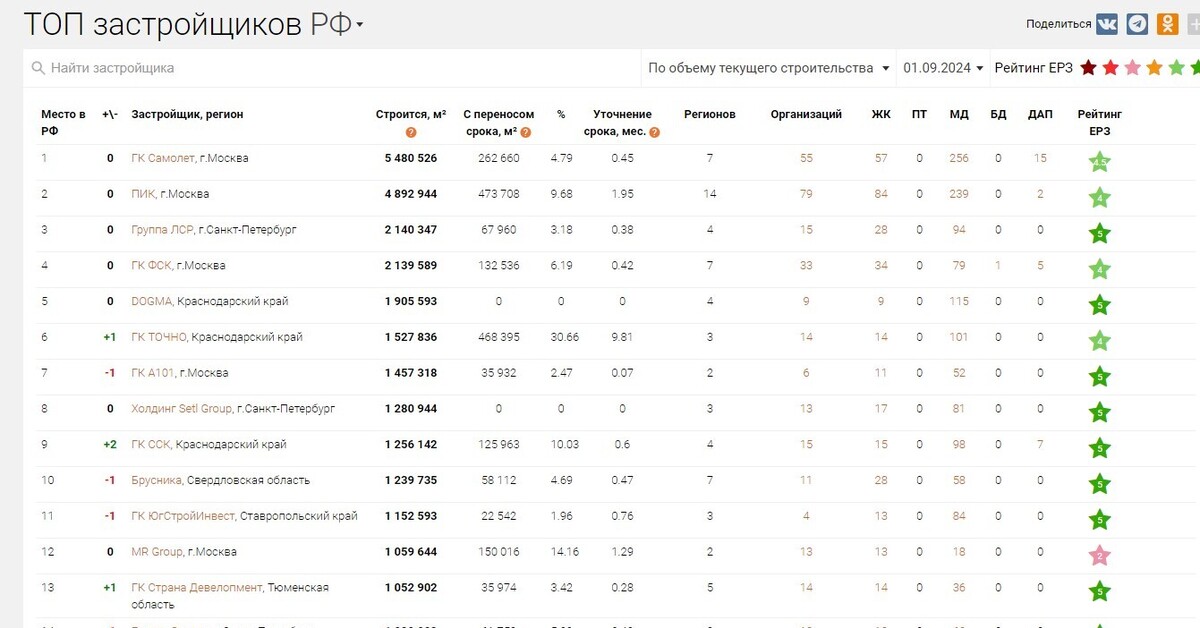Click the green 5-star badge for Группа ЛСР
The image size is (1200, 628).
[x=1099, y=231]
